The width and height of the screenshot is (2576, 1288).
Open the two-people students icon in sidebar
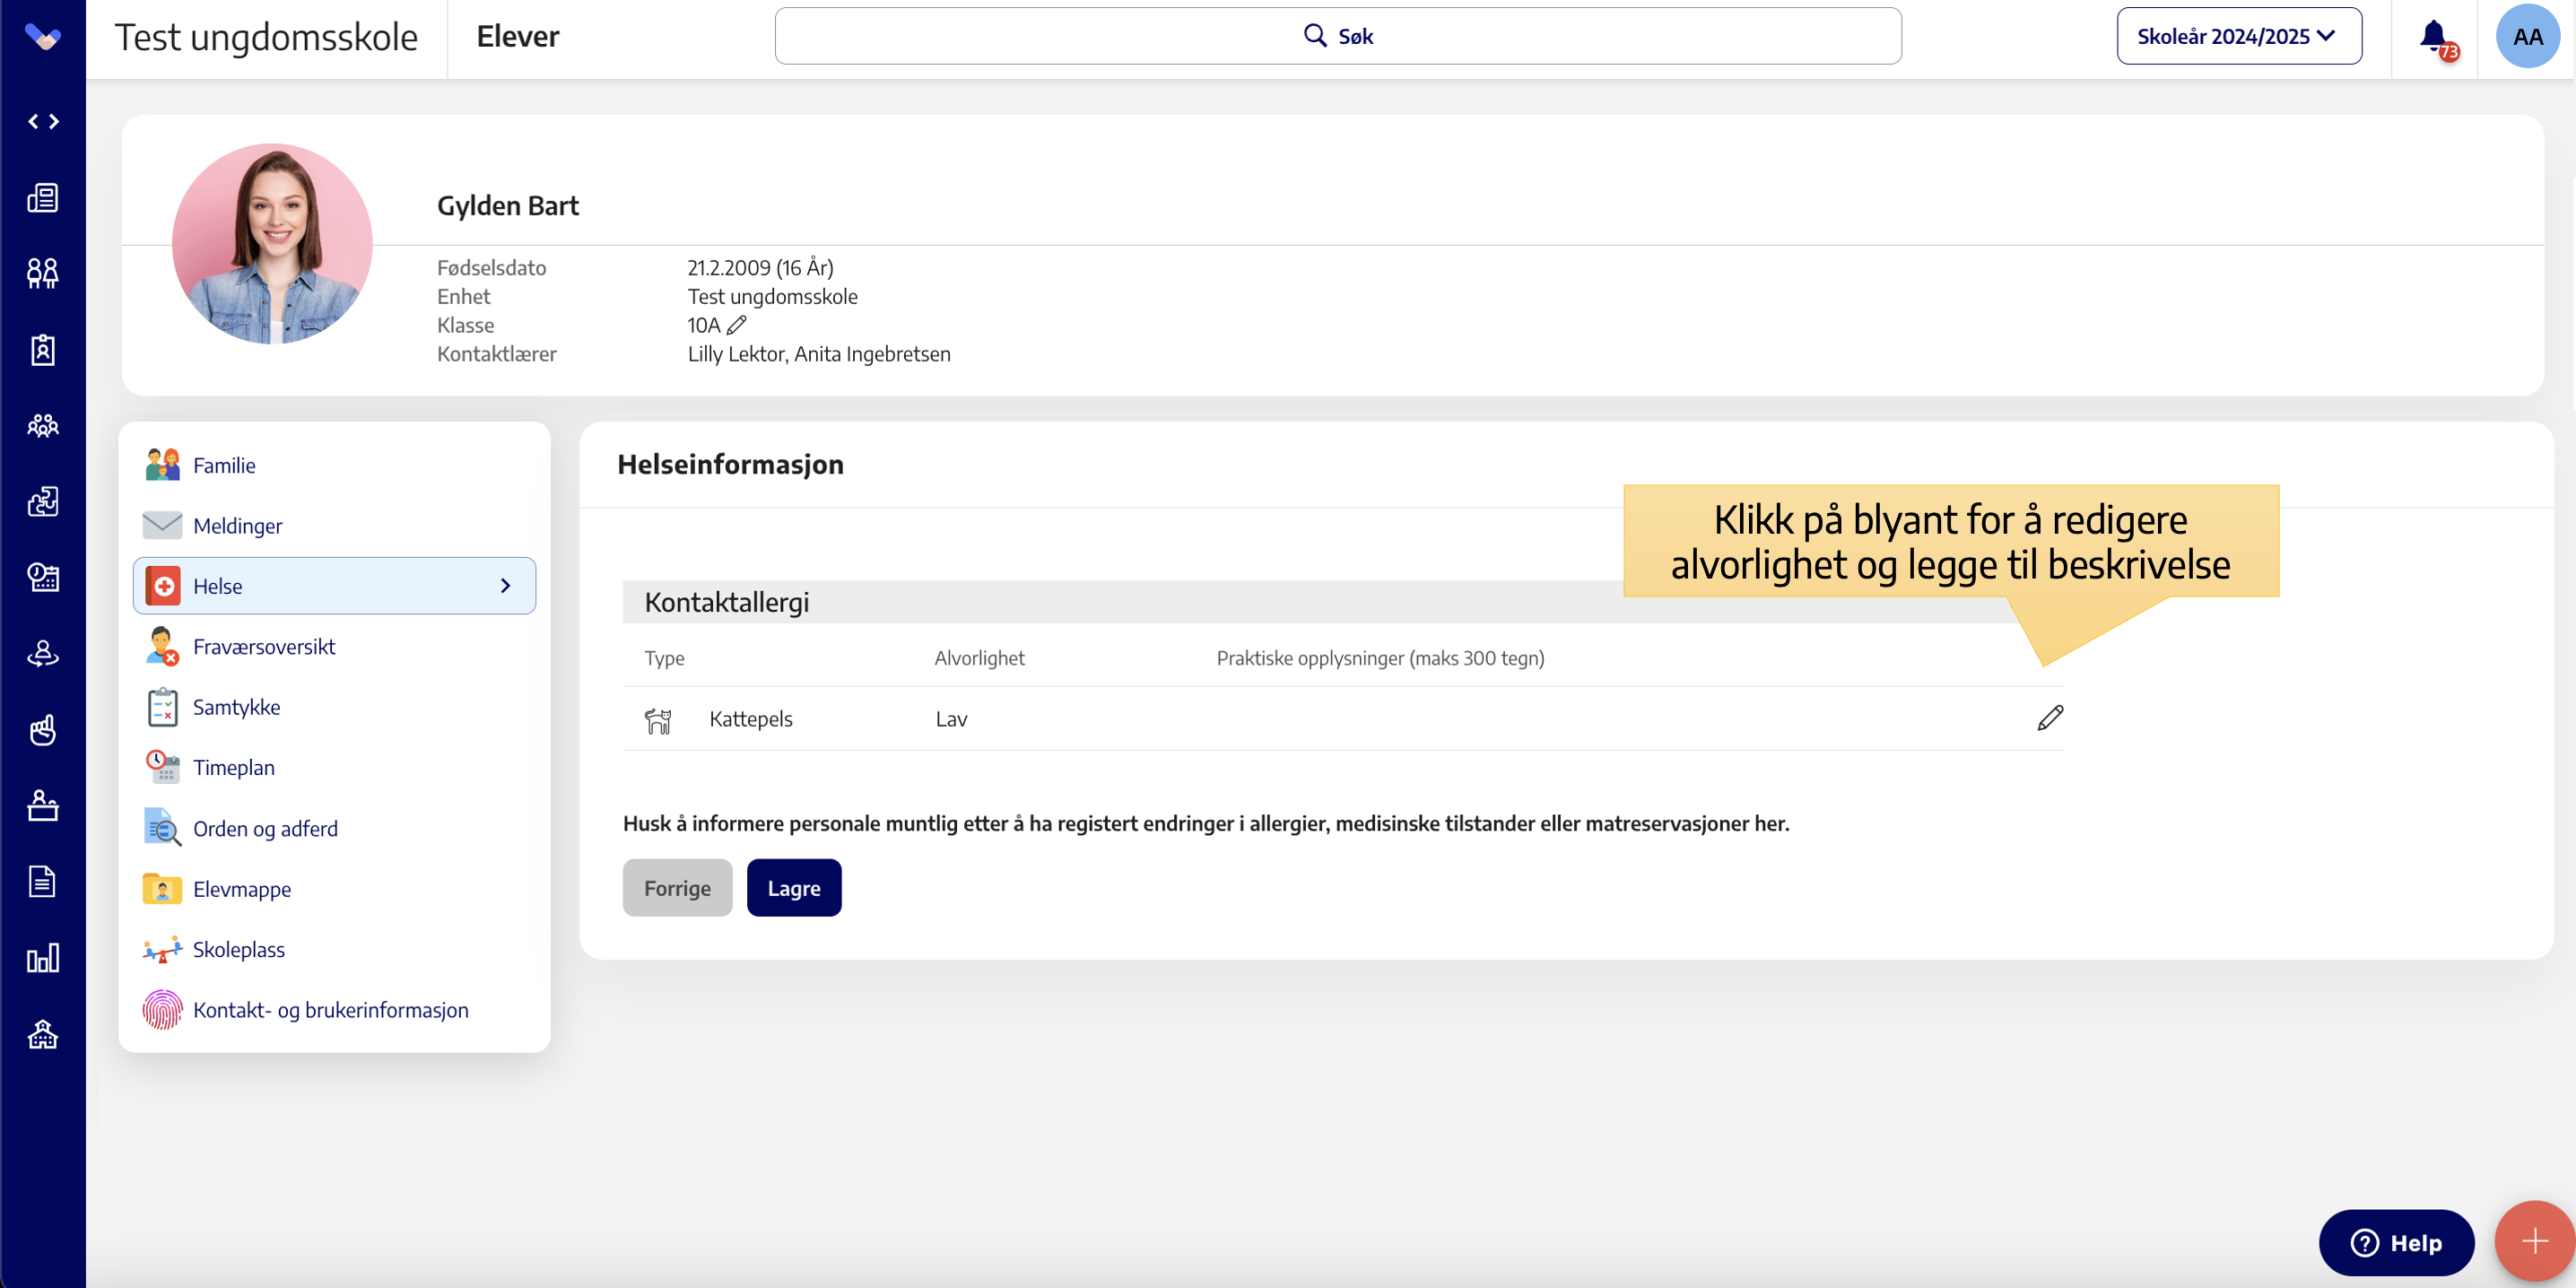(43, 273)
